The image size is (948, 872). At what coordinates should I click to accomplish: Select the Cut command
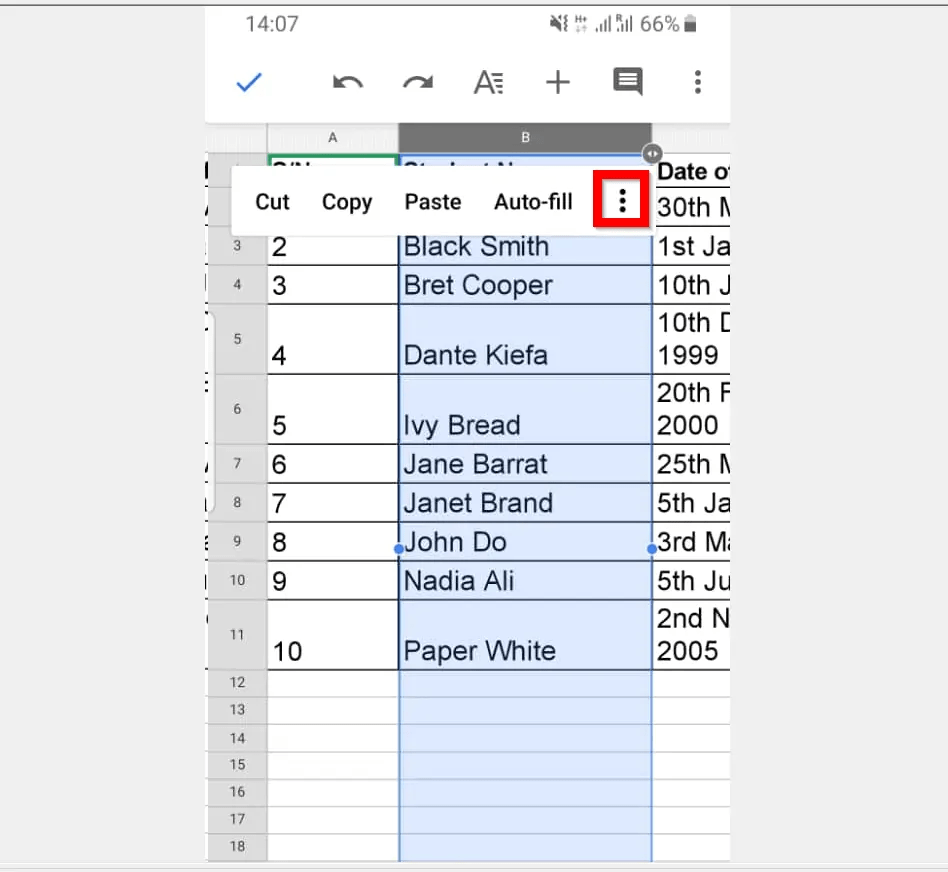[x=271, y=201]
